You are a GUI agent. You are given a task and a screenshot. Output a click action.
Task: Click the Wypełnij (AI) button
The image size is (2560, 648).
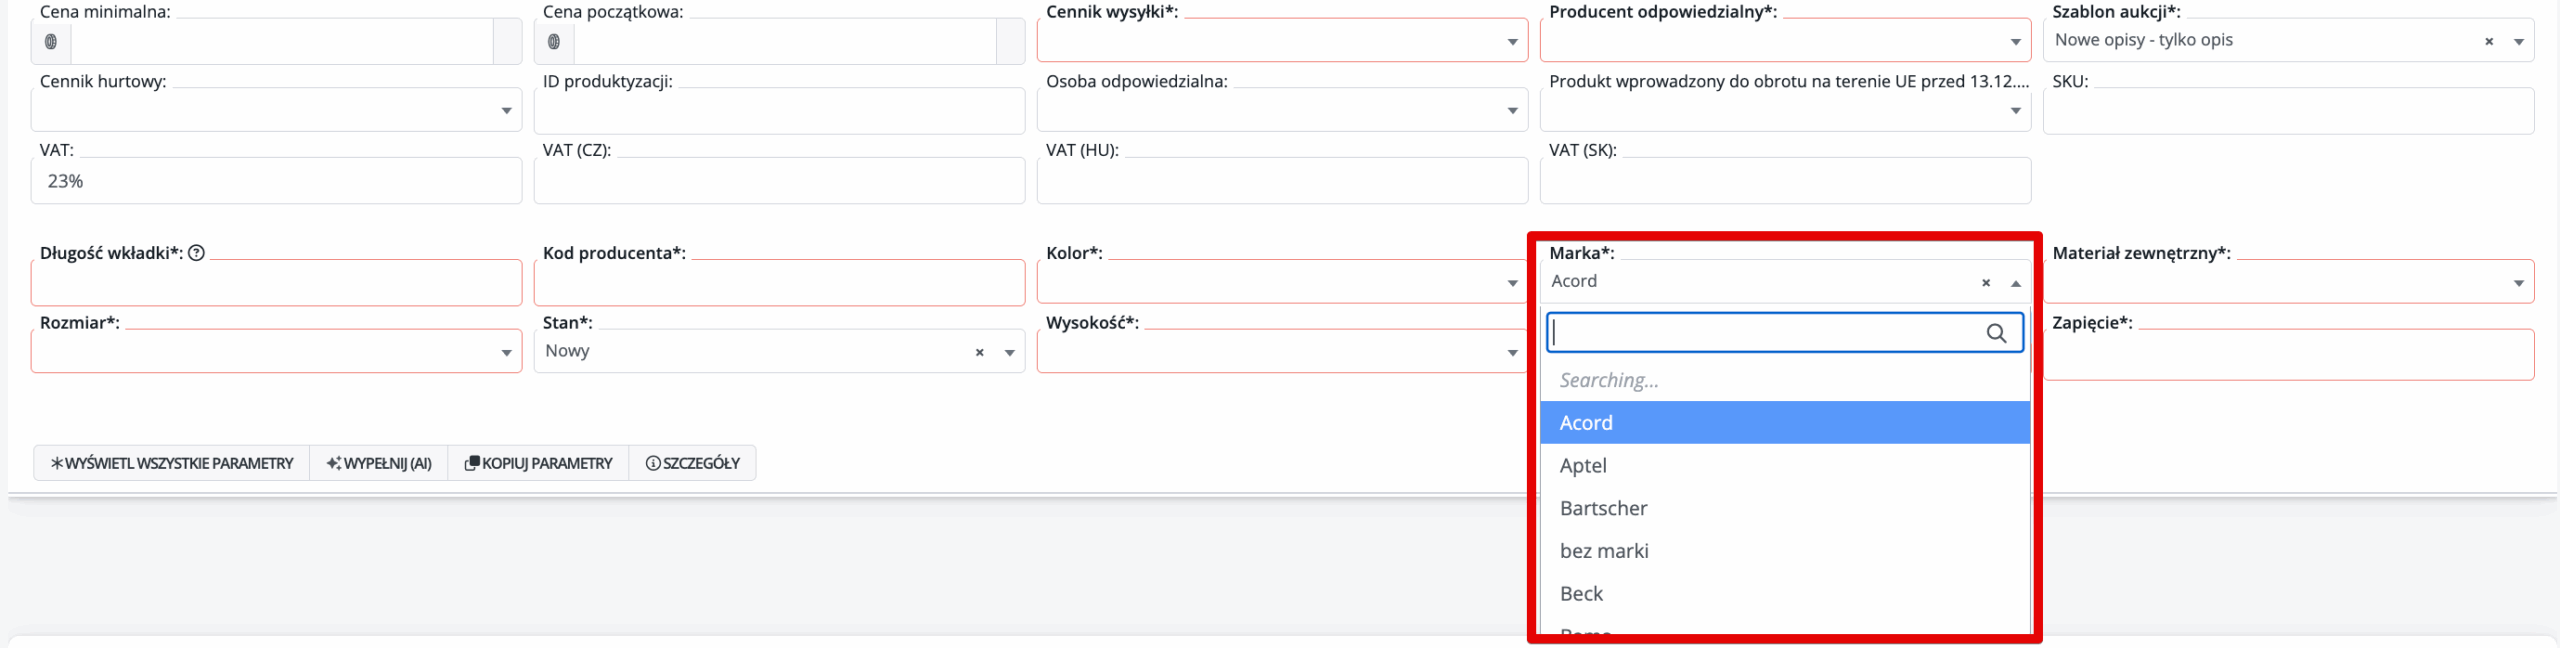[x=379, y=463]
